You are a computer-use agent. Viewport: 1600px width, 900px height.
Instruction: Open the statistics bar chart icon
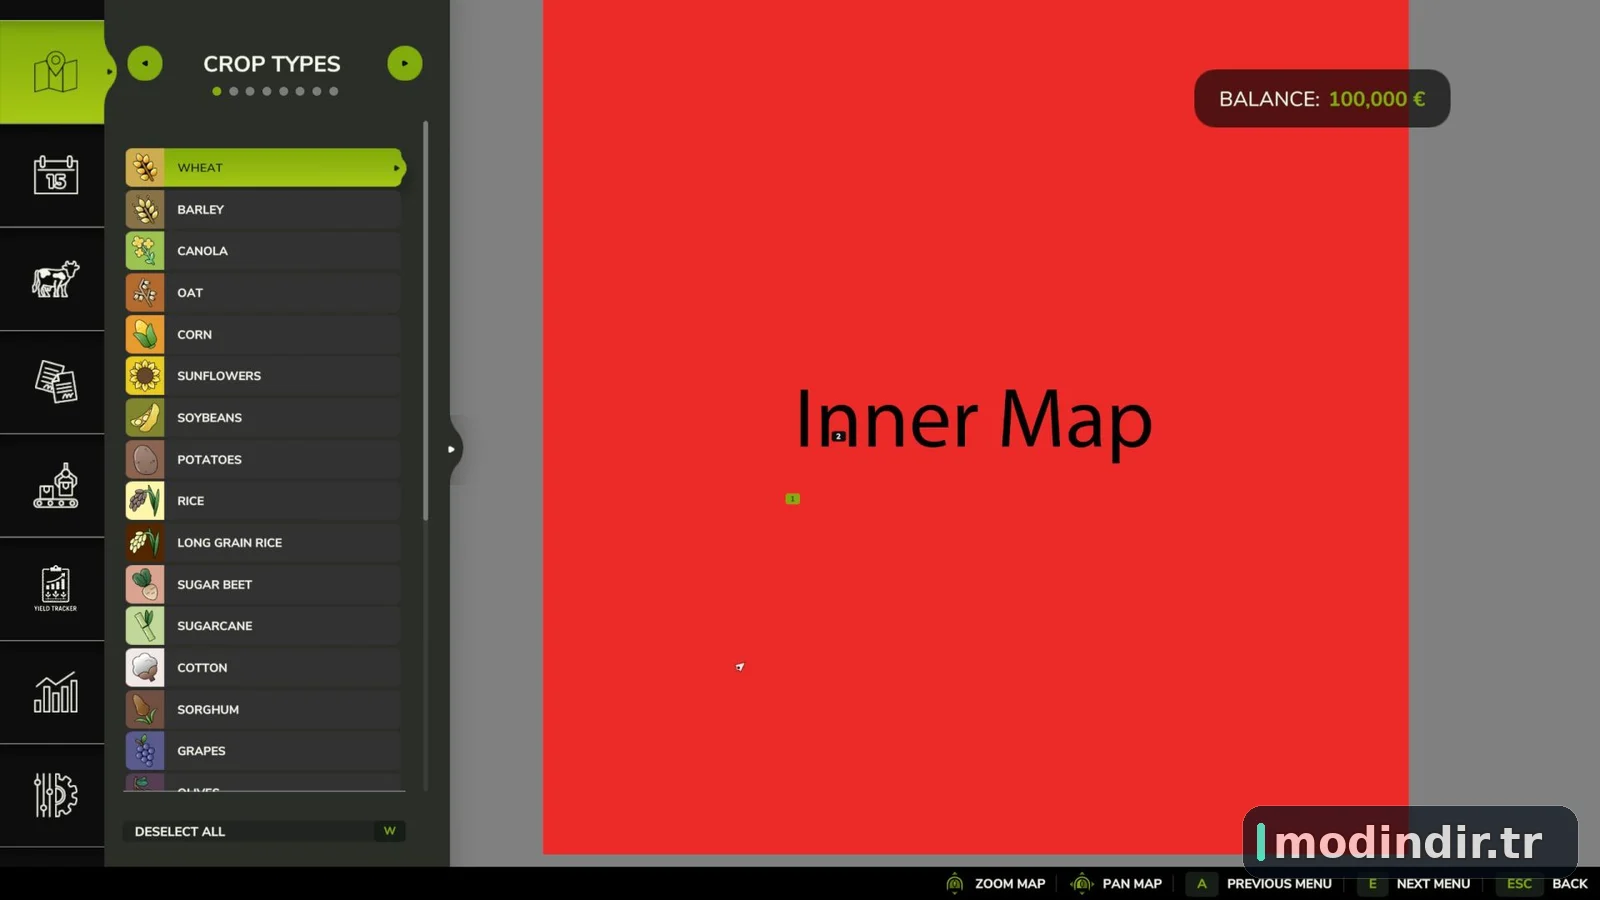pos(55,692)
